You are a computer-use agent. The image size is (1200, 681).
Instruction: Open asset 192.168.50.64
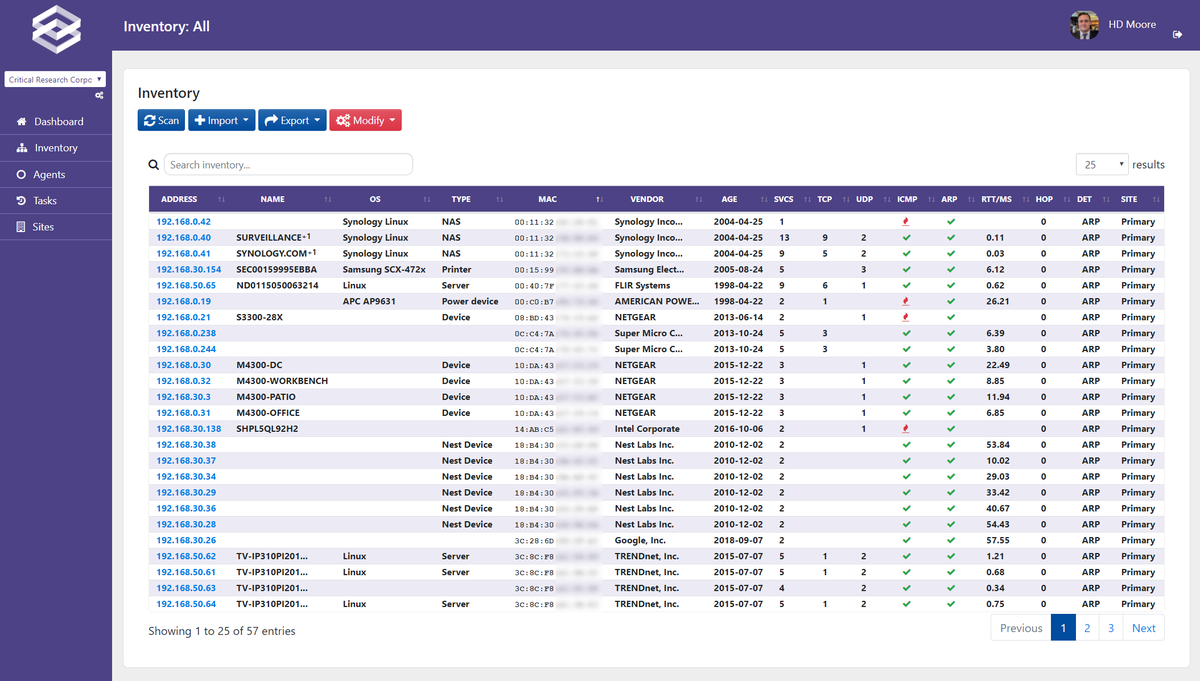tap(186, 605)
